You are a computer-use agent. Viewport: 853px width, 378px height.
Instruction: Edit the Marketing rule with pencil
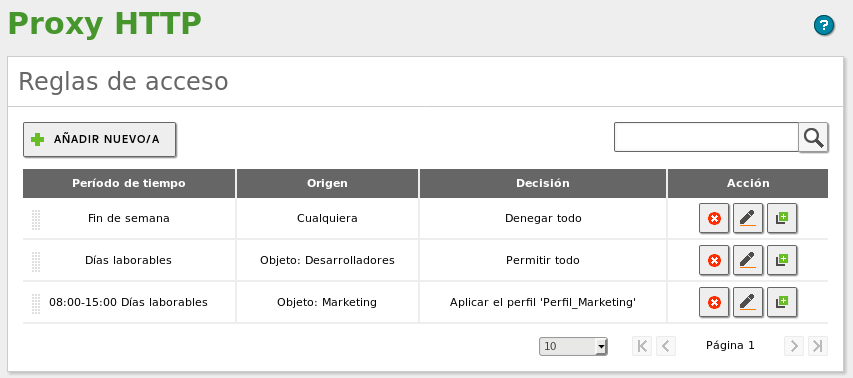[748, 302]
